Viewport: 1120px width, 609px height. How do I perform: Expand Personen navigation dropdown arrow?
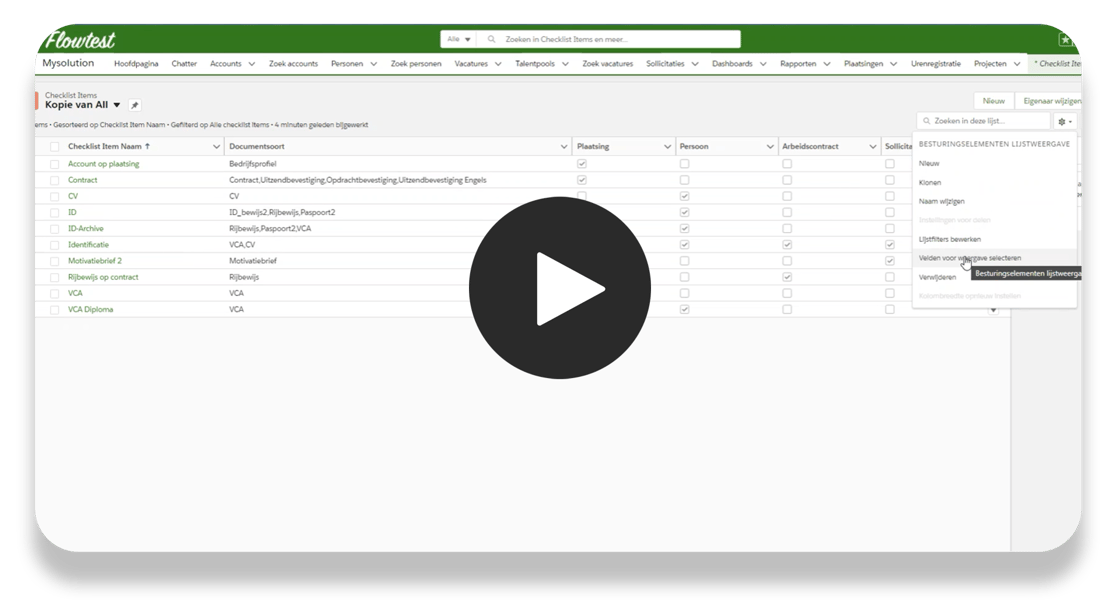tap(374, 64)
